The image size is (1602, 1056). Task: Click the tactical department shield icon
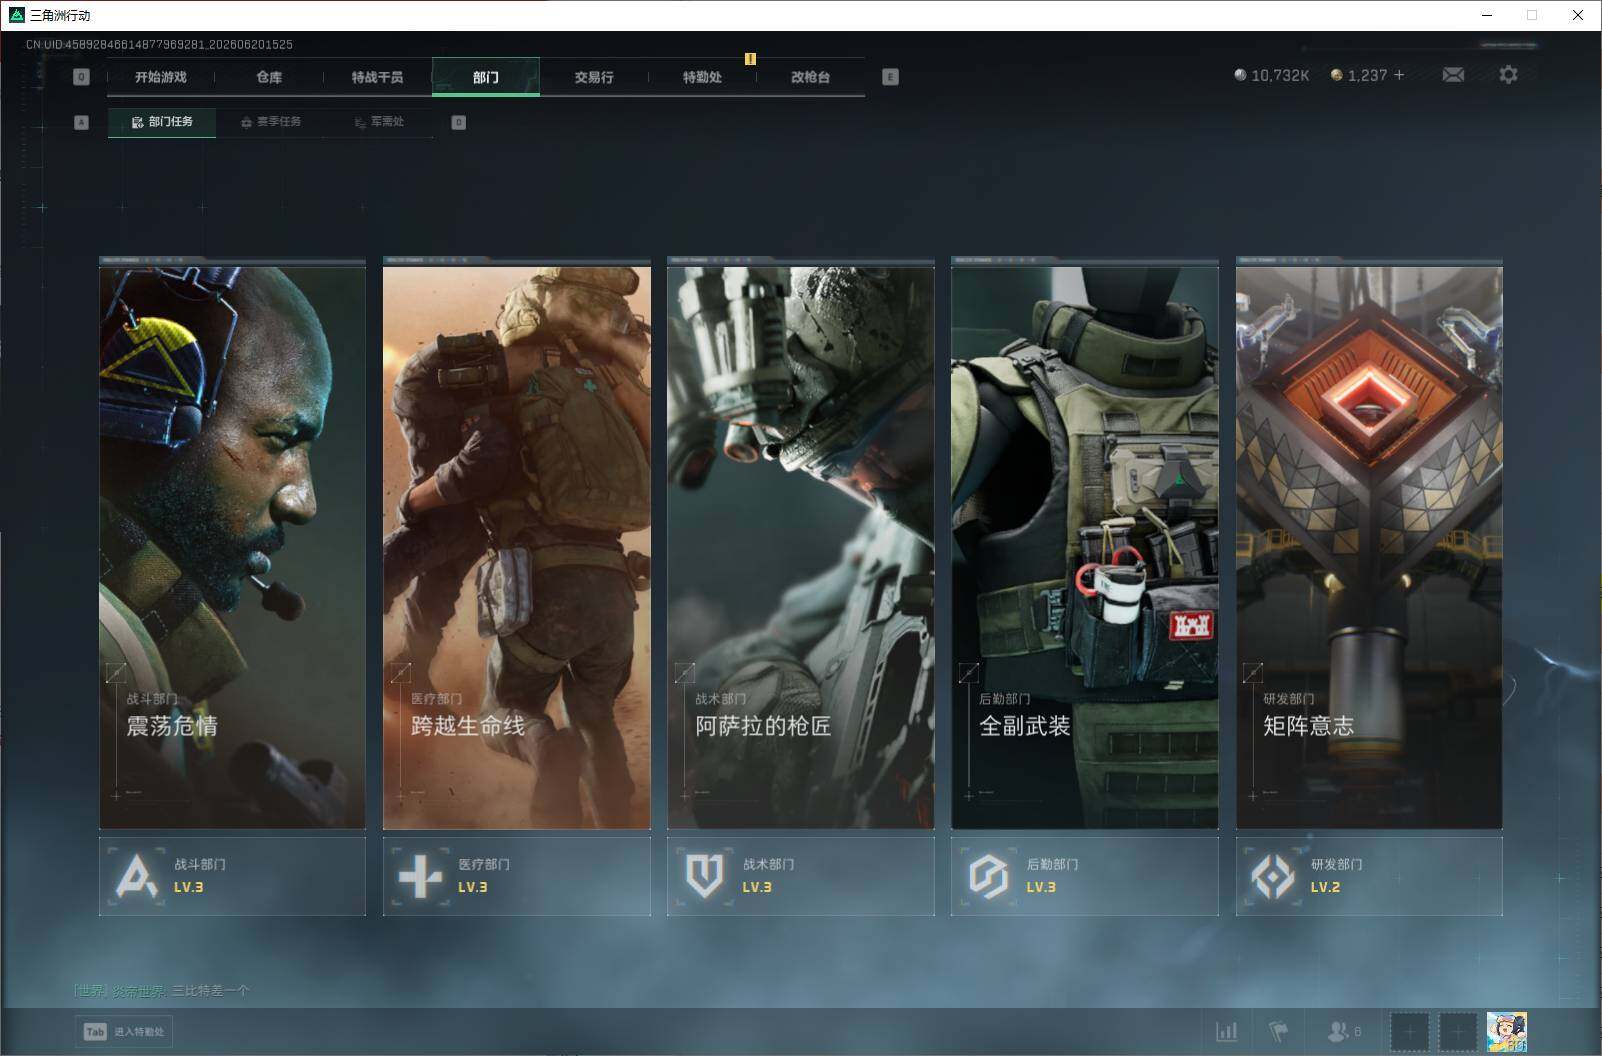(x=704, y=877)
